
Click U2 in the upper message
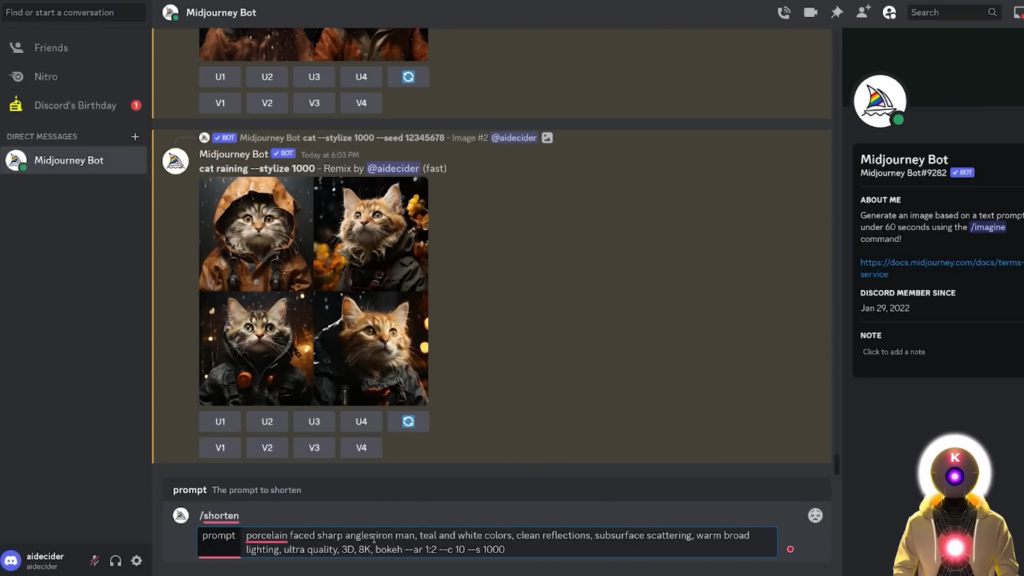pos(267,77)
